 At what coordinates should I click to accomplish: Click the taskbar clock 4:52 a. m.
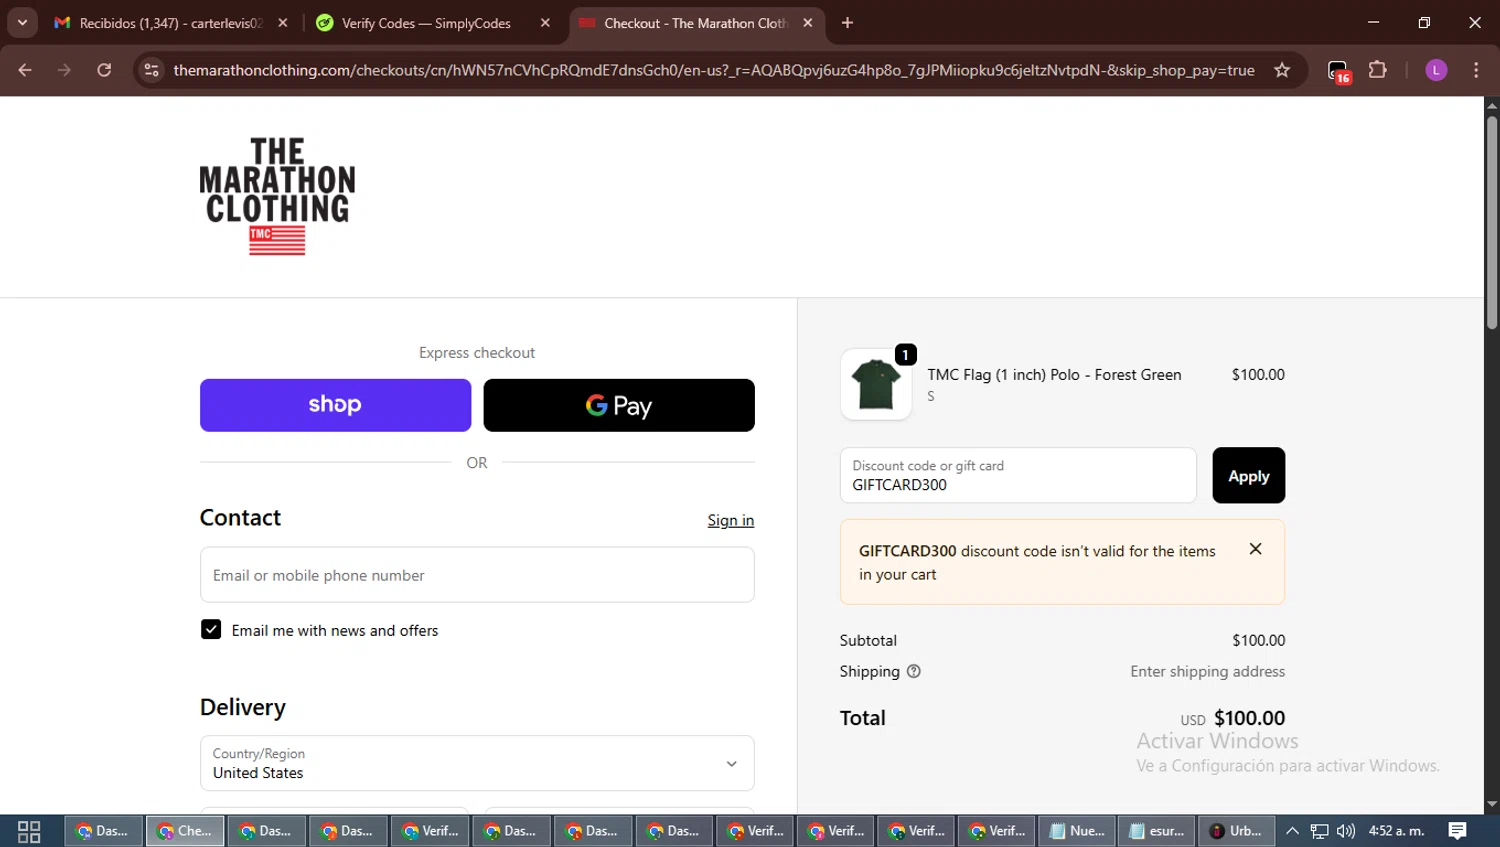pos(1396,831)
